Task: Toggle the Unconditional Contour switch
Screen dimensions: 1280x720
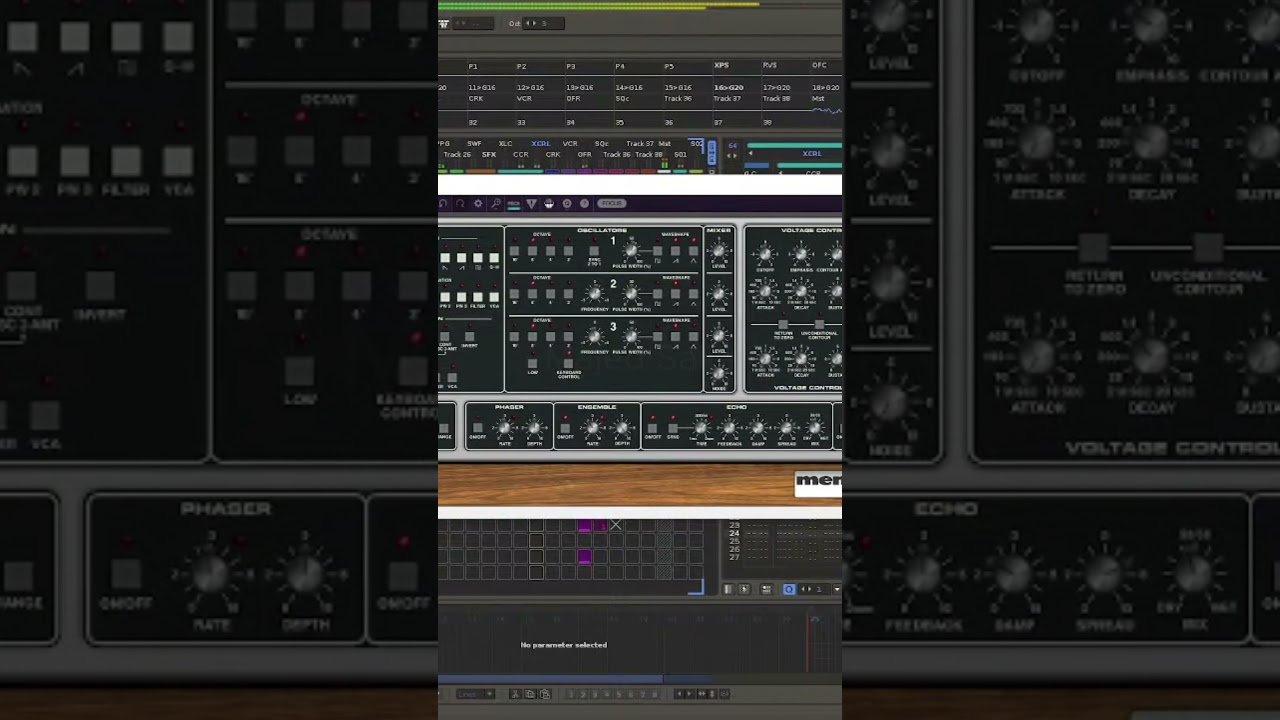Action: tap(819, 324)
